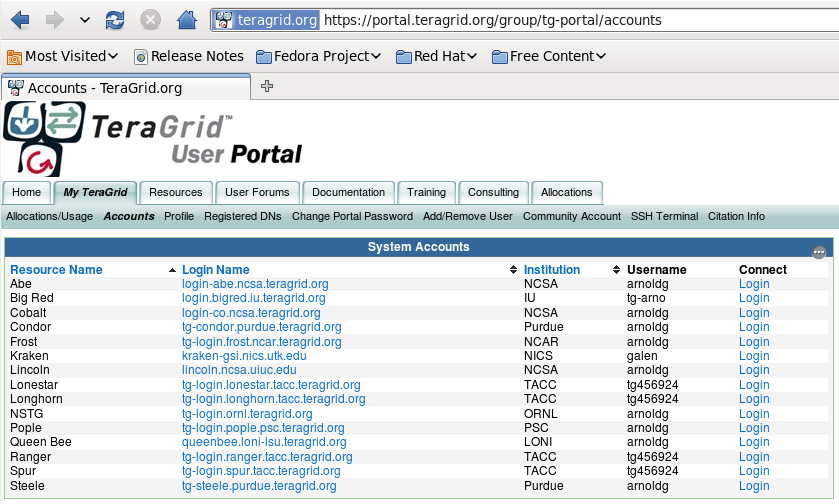Image resolution: width=839 pixels, height=504 pixels.
Task: Click Login for the Pople resource
Action: (x=754, y=428)
